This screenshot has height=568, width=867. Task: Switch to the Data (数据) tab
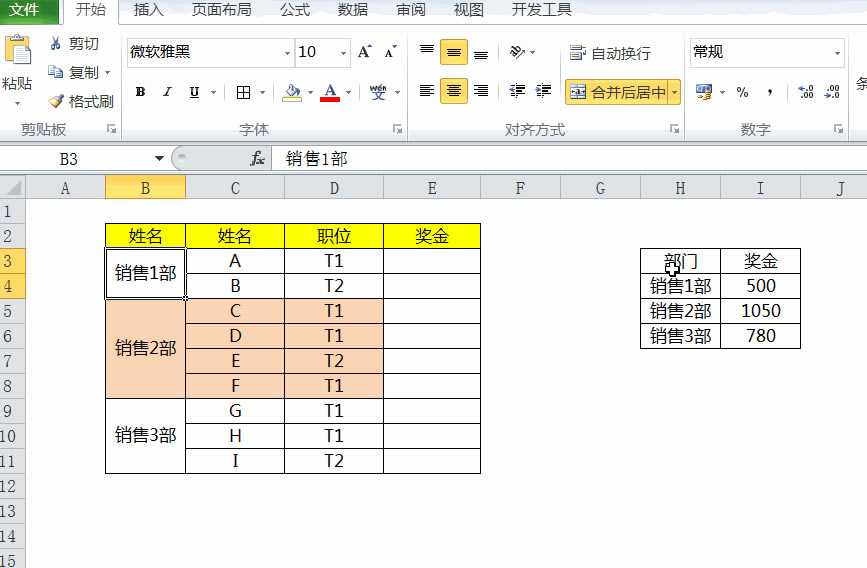(353, 10)
